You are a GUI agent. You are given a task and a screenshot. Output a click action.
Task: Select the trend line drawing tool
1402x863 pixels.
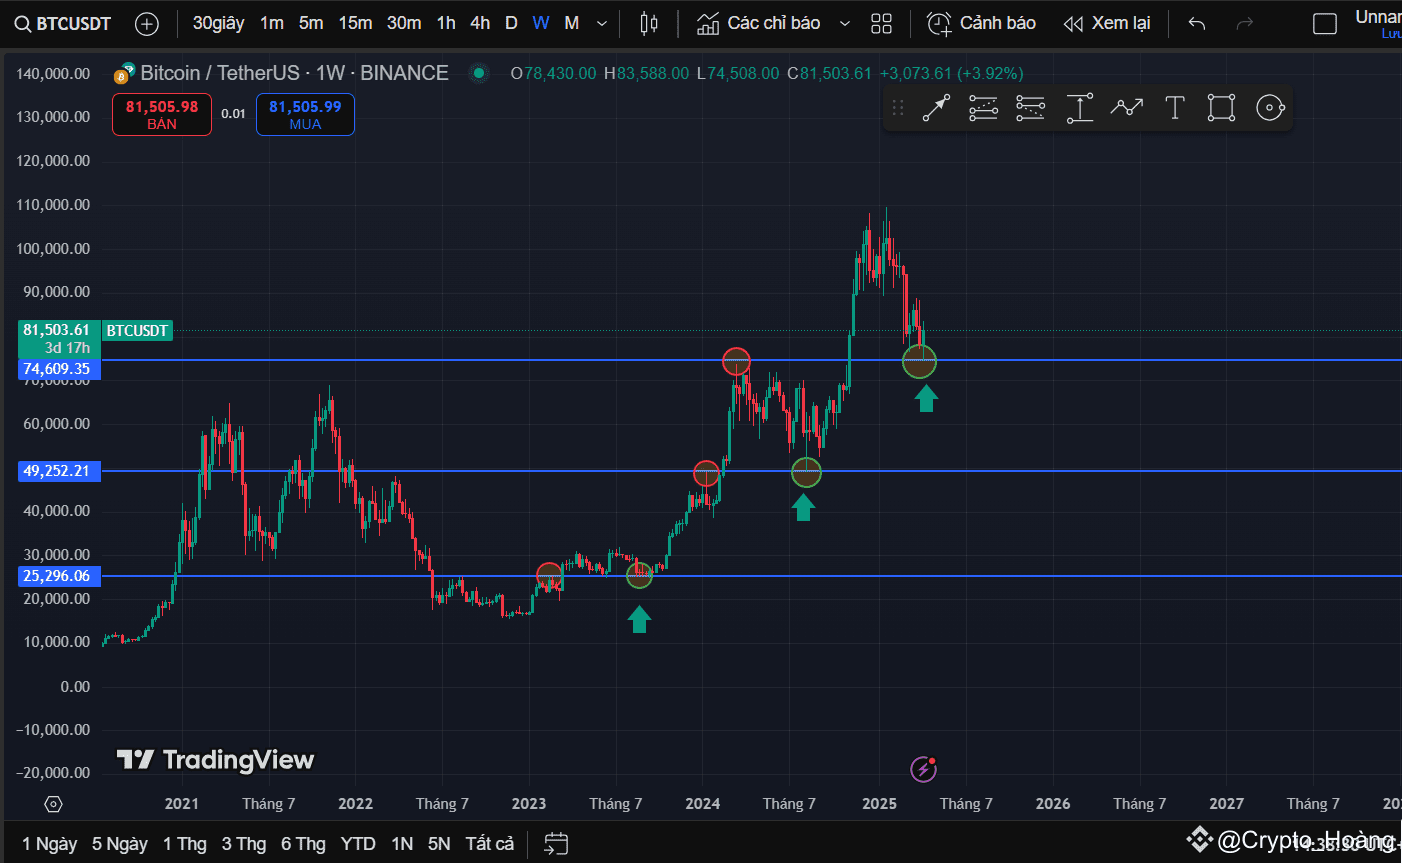pos(935,107)
